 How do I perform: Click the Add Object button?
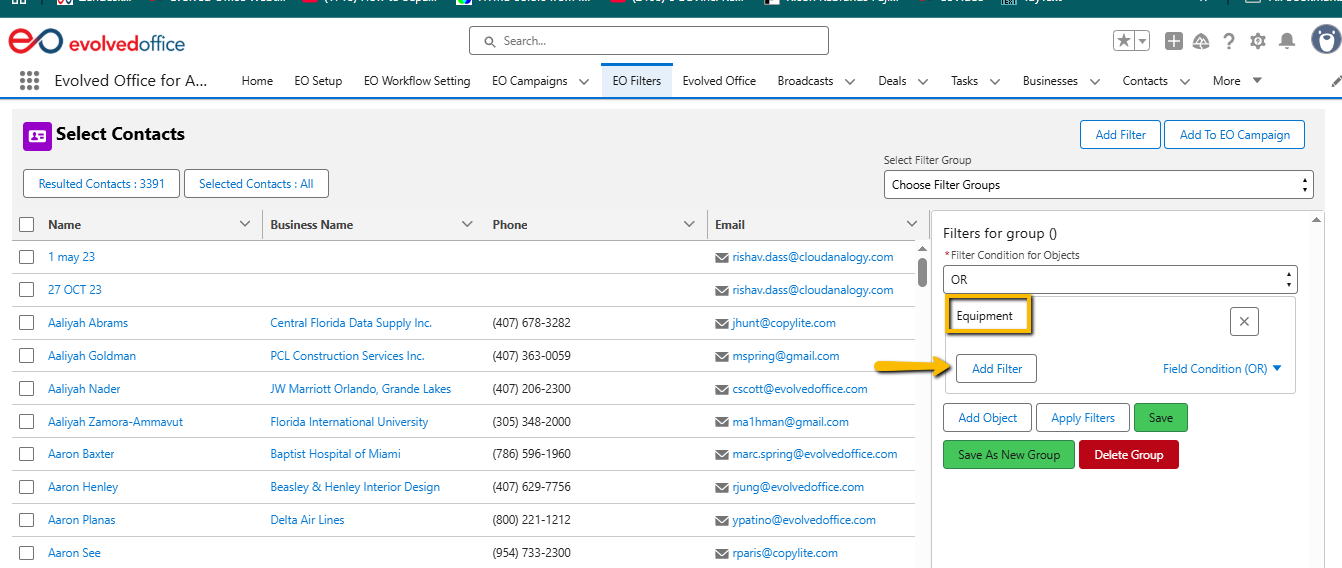point(987,418)
